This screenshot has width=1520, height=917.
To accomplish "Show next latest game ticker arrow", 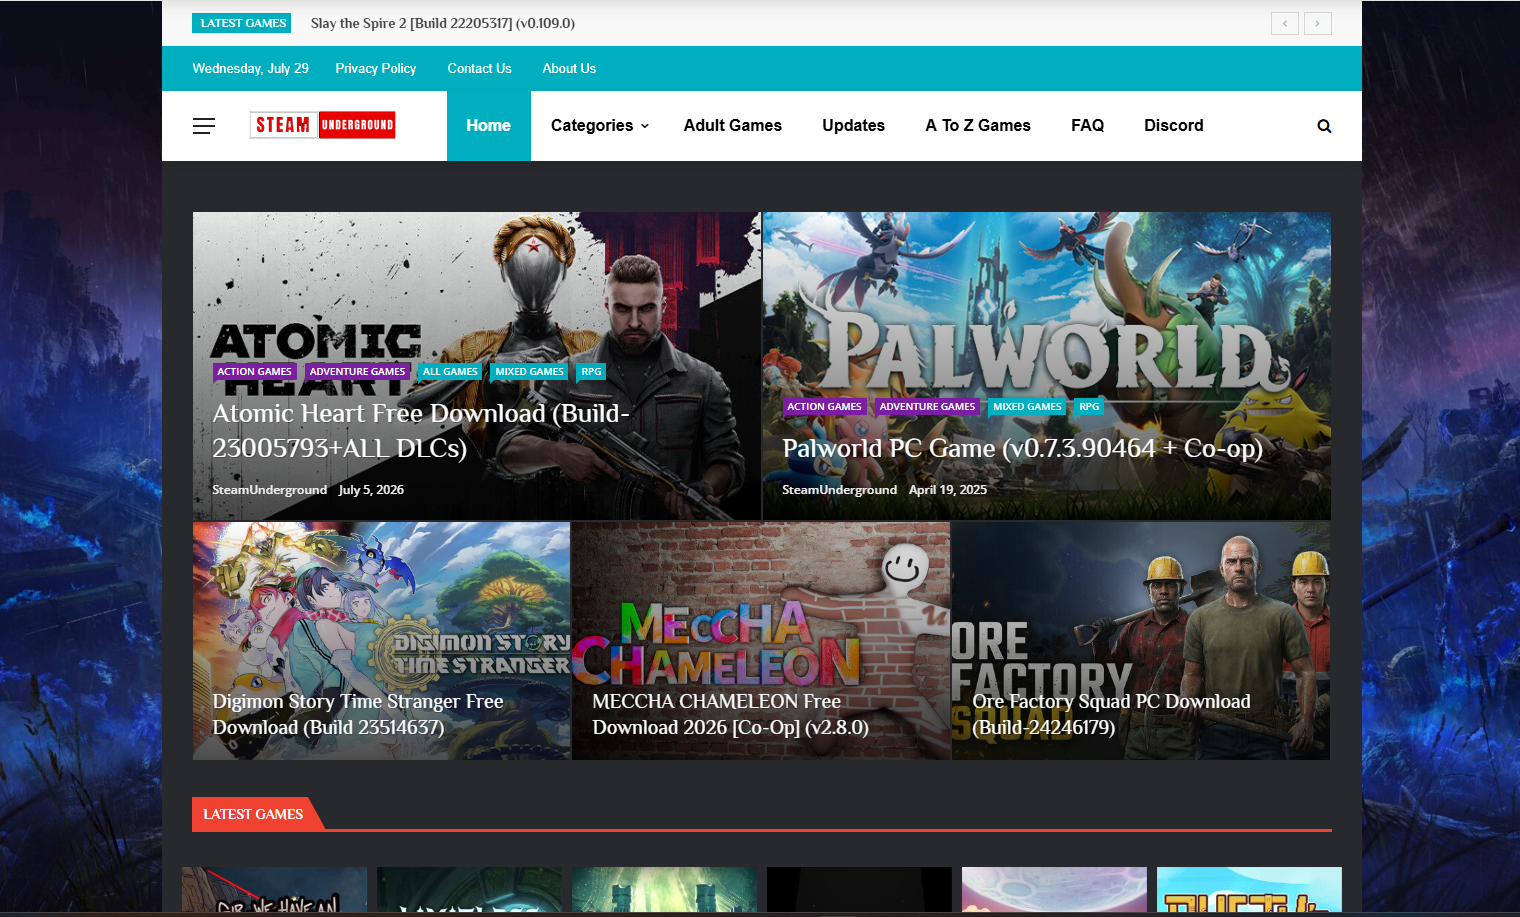I will [1318, 23].
